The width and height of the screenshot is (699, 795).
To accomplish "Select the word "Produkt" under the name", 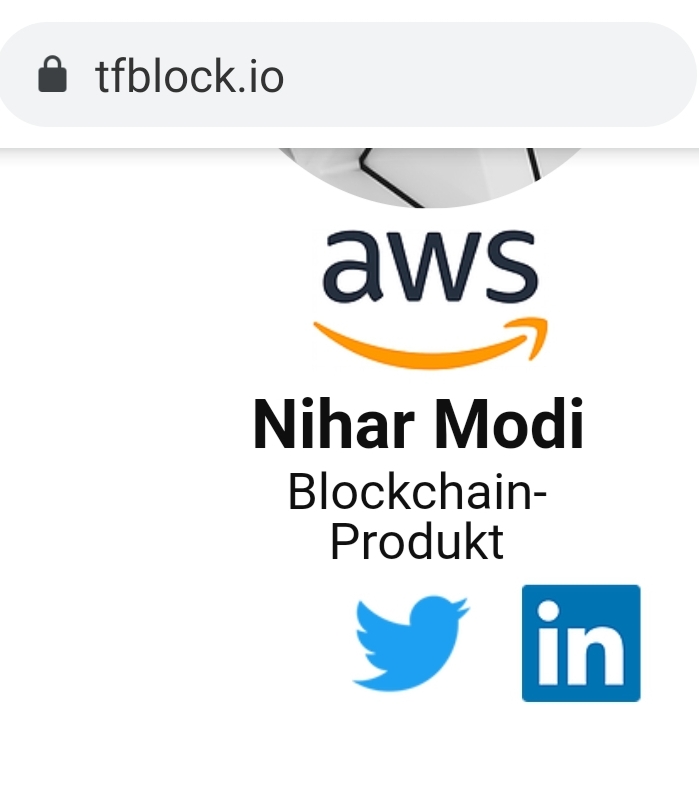I will coord(417,542).
